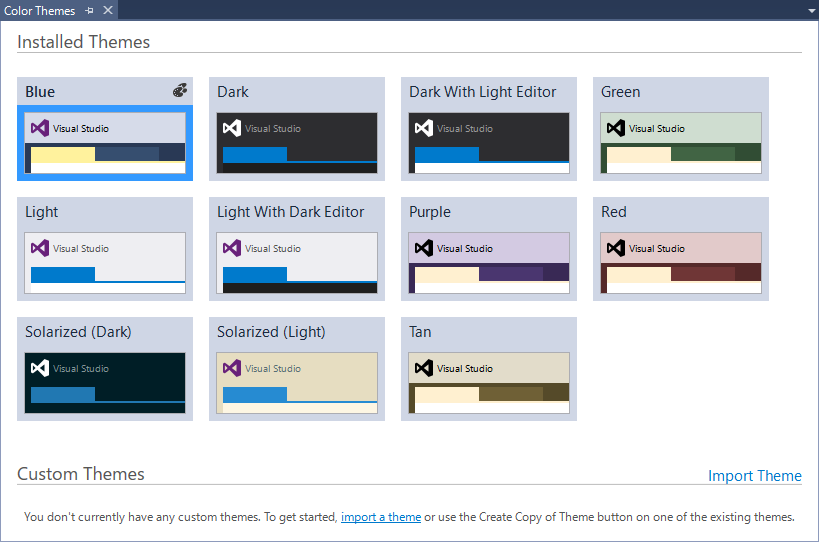This screenshot has height=542, width=819.
Task: Click the Visual Studio logo in Blue preview
Action: coord(40,128)
